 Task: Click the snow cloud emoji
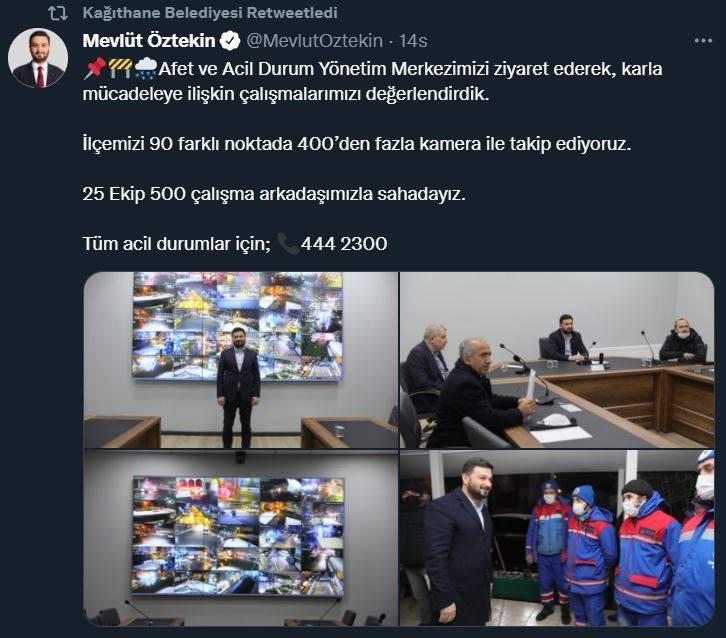coord(145,69)
